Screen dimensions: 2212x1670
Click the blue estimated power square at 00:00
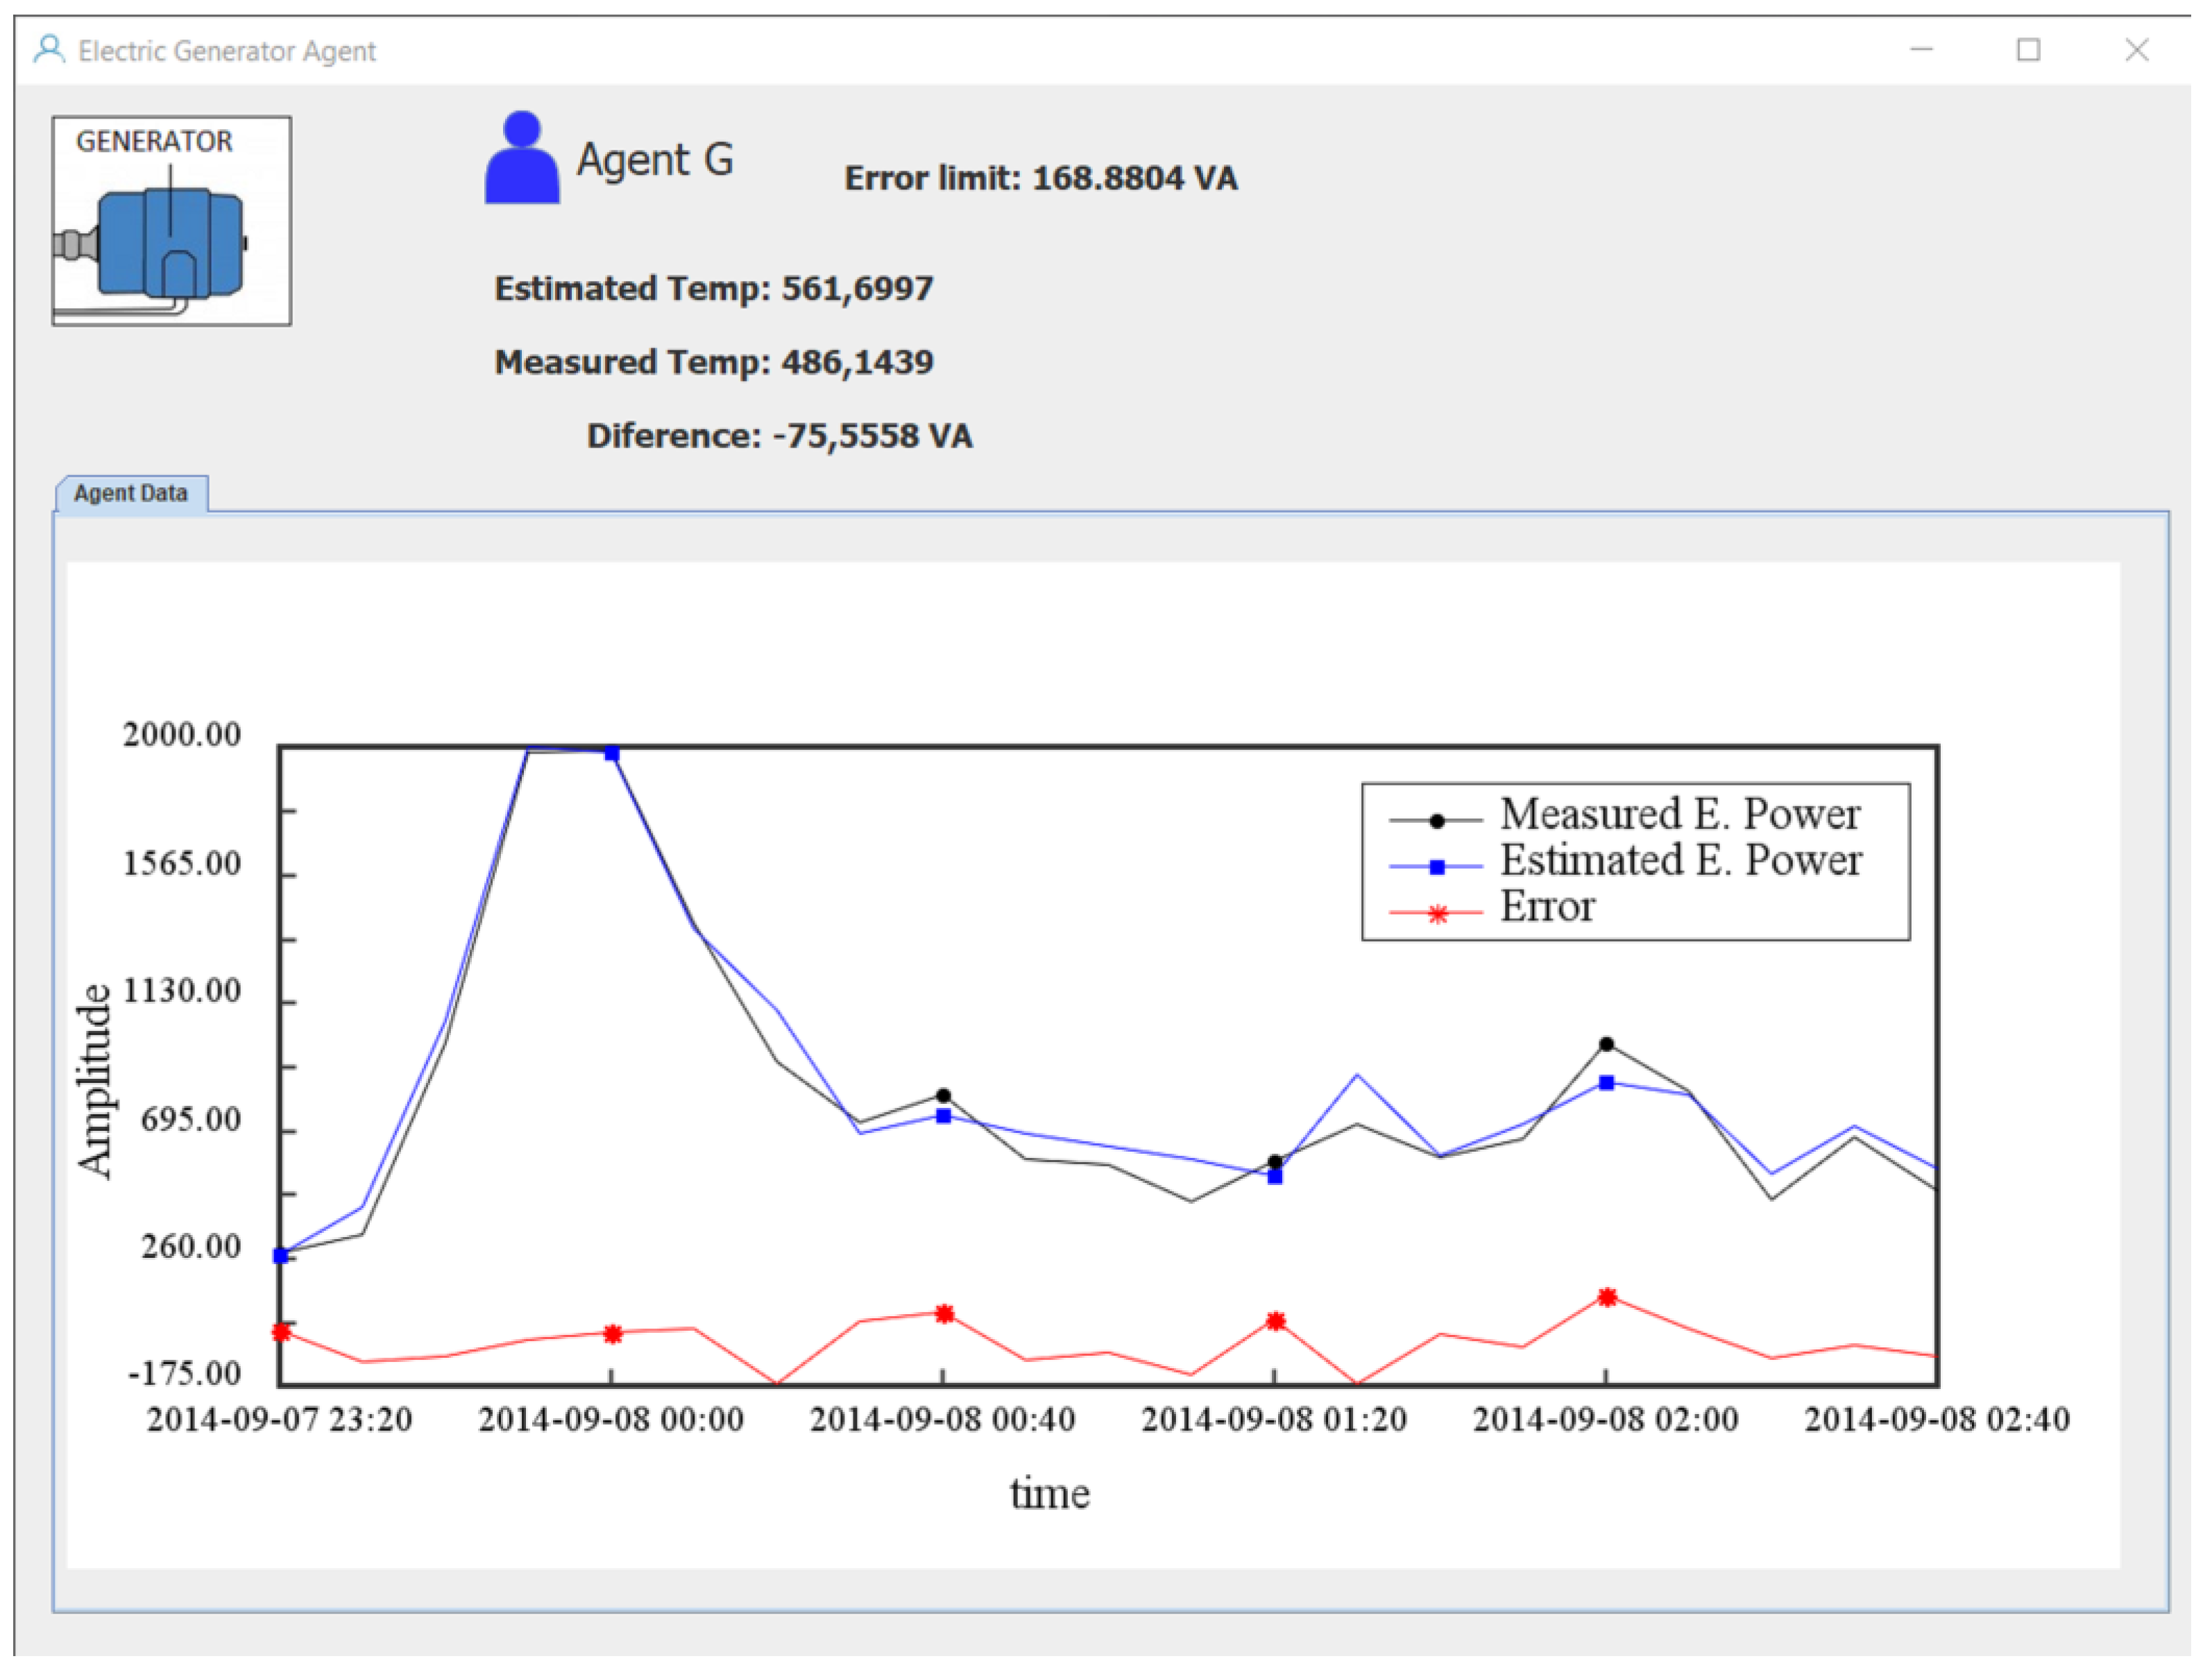pos(612,753)
